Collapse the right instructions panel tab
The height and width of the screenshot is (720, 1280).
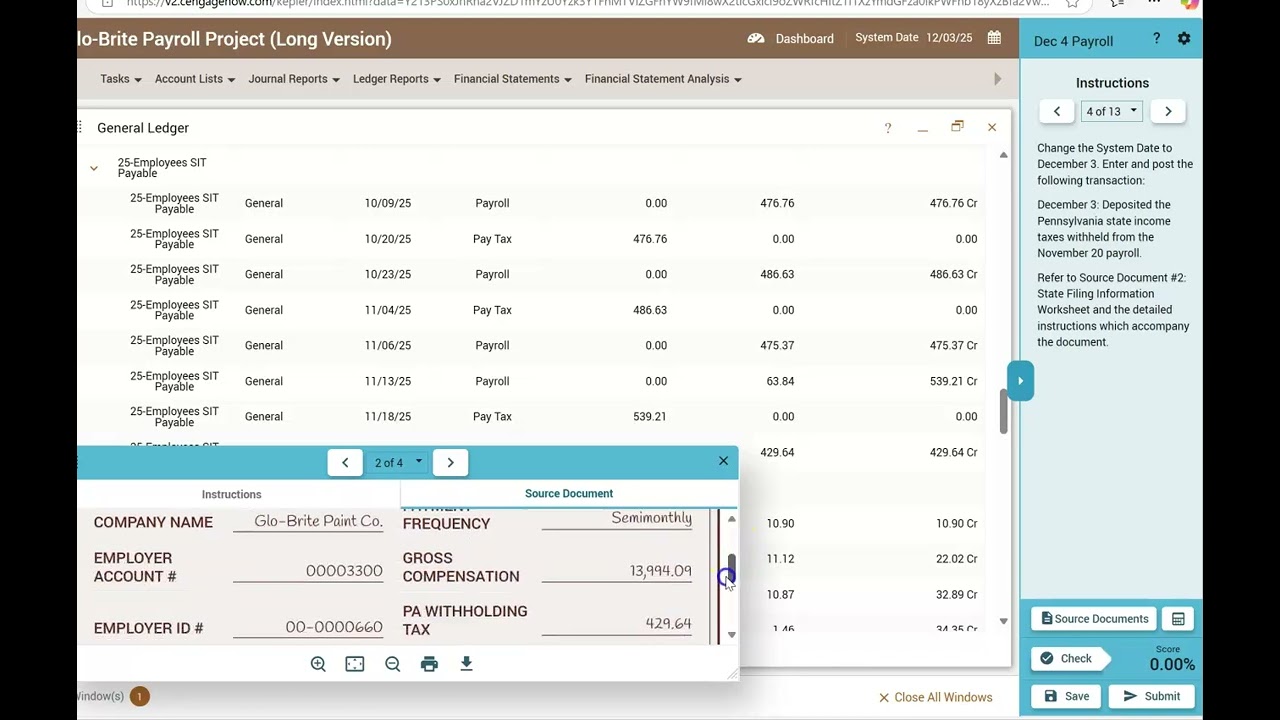(1020, 380)
